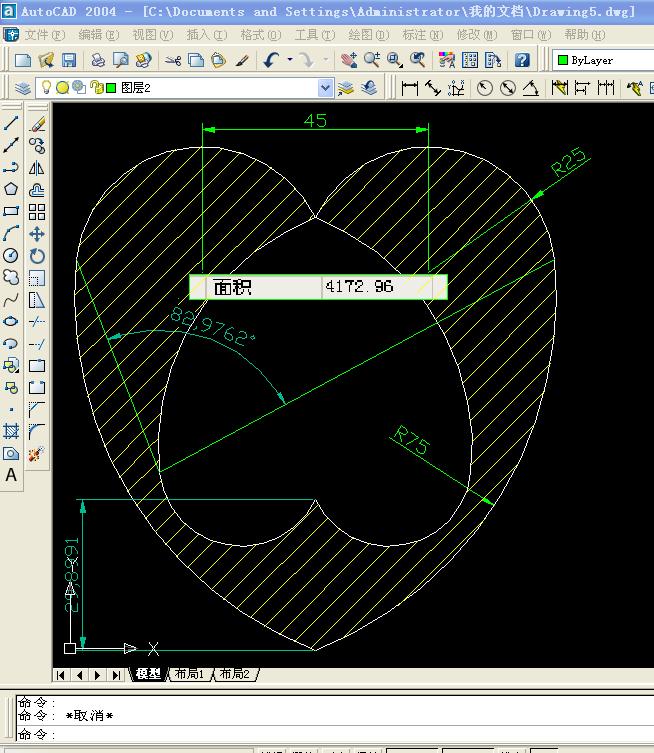654x753 pixels.
Task: Open the 修改(M) menu
Action: (x=477, y=35)
